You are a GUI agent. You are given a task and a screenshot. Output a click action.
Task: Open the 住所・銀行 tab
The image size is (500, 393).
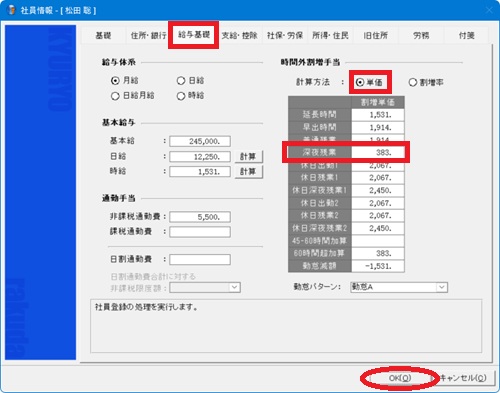pyautogui.click(x=148, y=35)
